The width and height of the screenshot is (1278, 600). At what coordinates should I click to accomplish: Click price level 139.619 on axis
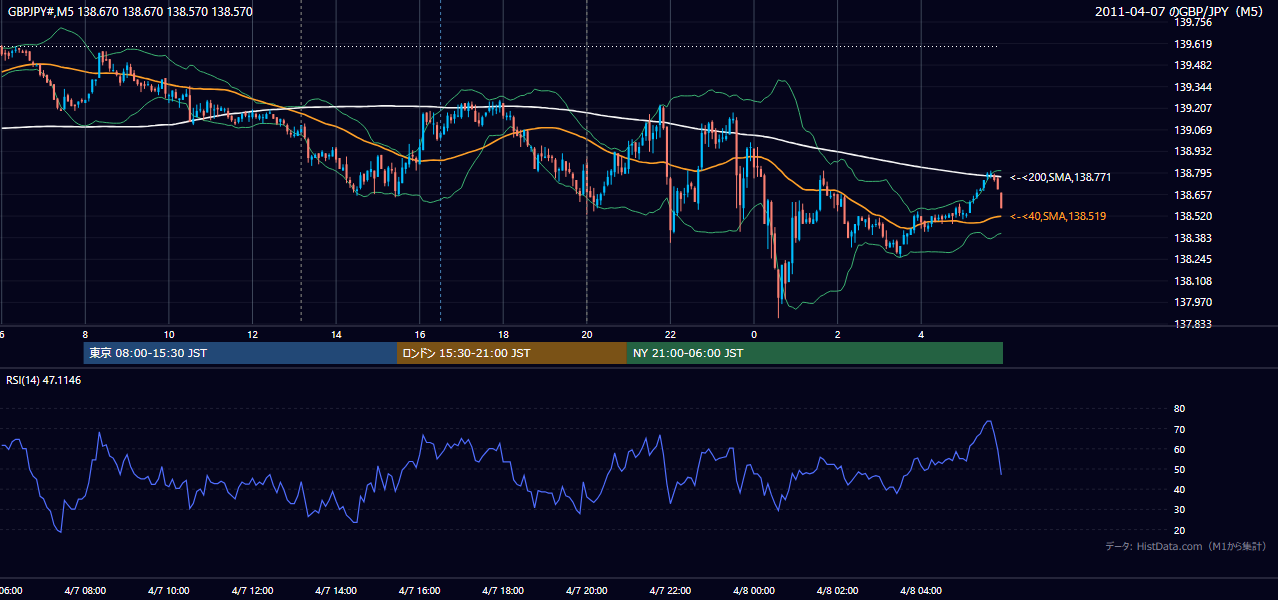1193,44
